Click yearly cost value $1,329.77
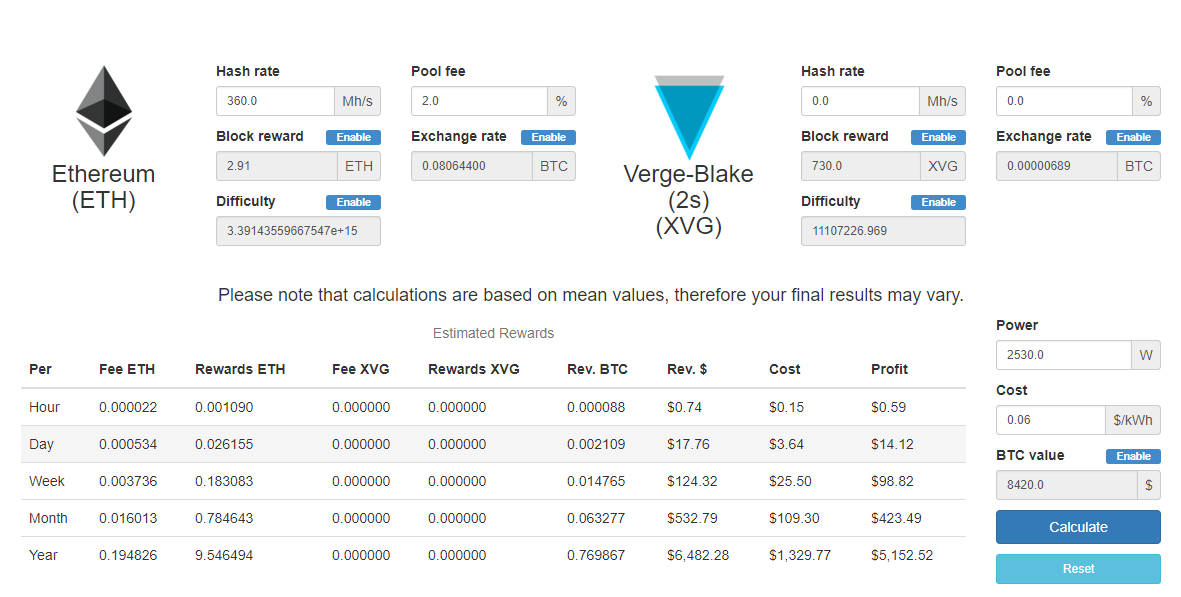This screenshot has width=1181, height=597. pyautogui.click(x=800, y=556)
